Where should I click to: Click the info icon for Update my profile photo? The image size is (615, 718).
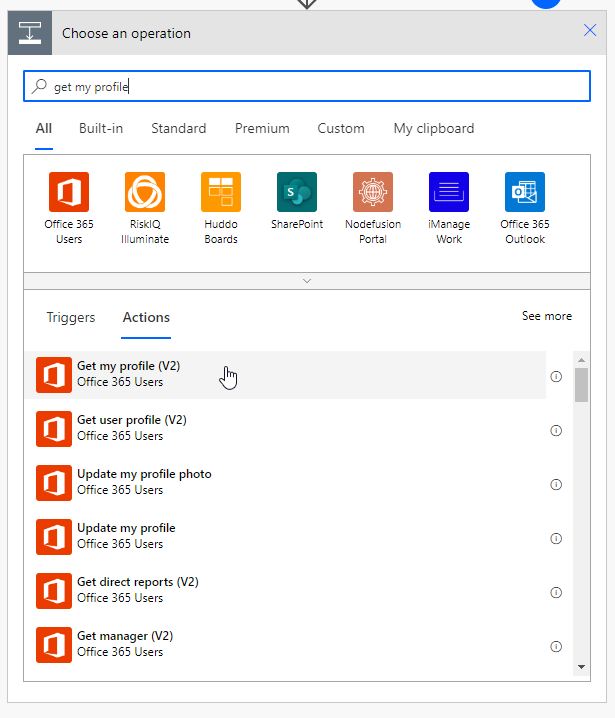556,484
